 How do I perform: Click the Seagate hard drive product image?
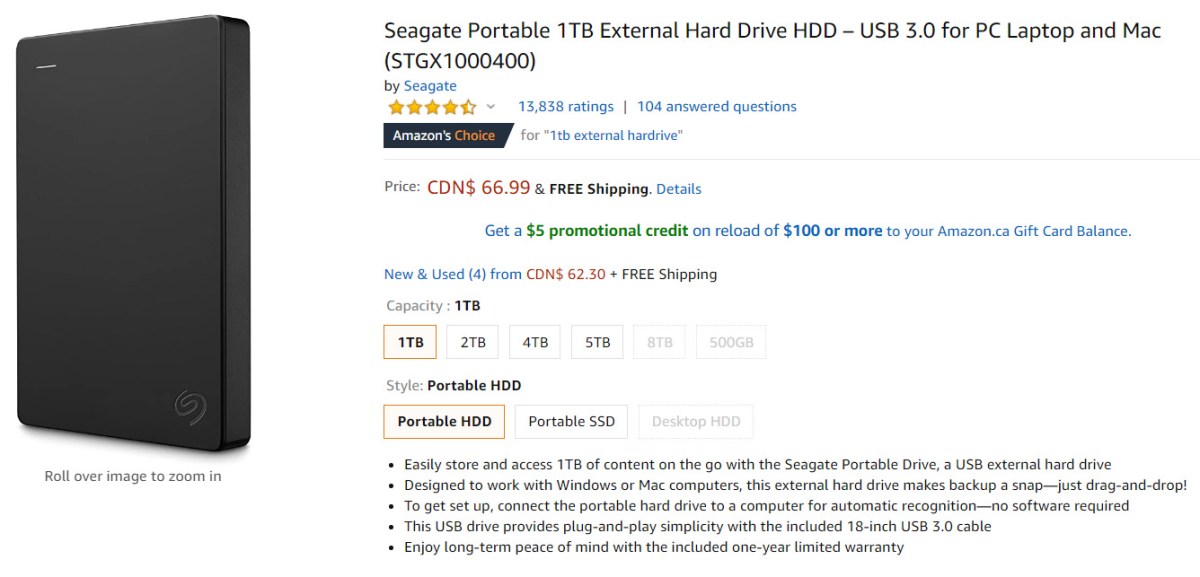pyautogui.click(x=133, y=235)
